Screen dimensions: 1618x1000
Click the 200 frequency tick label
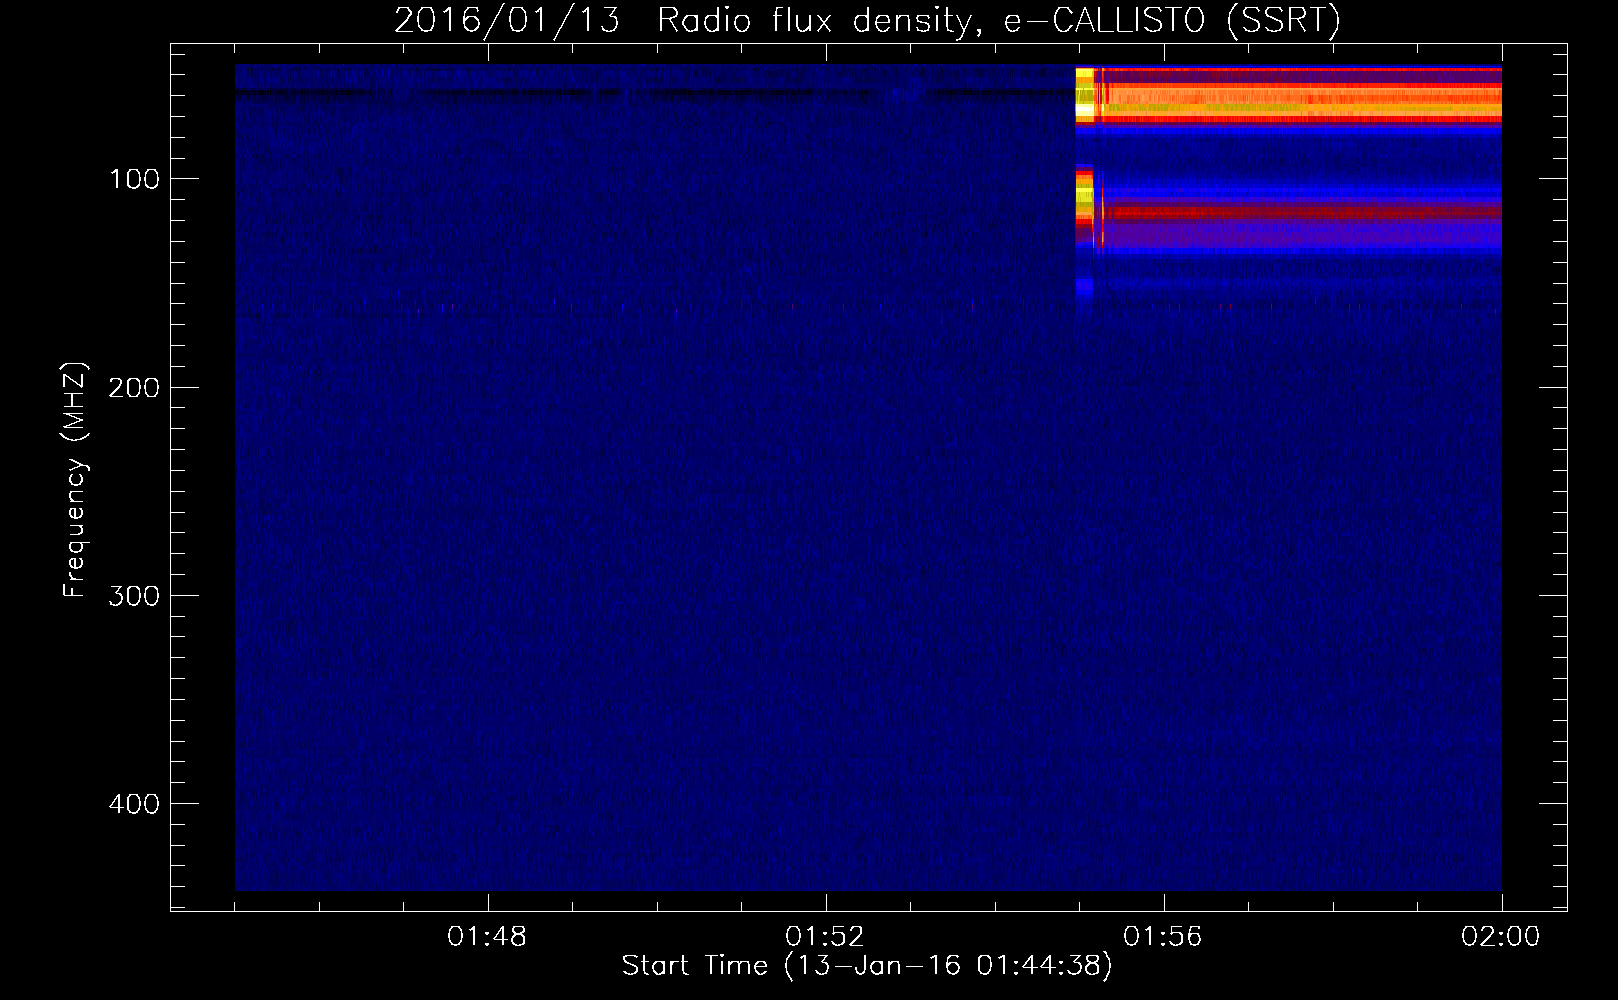point(134,388)
